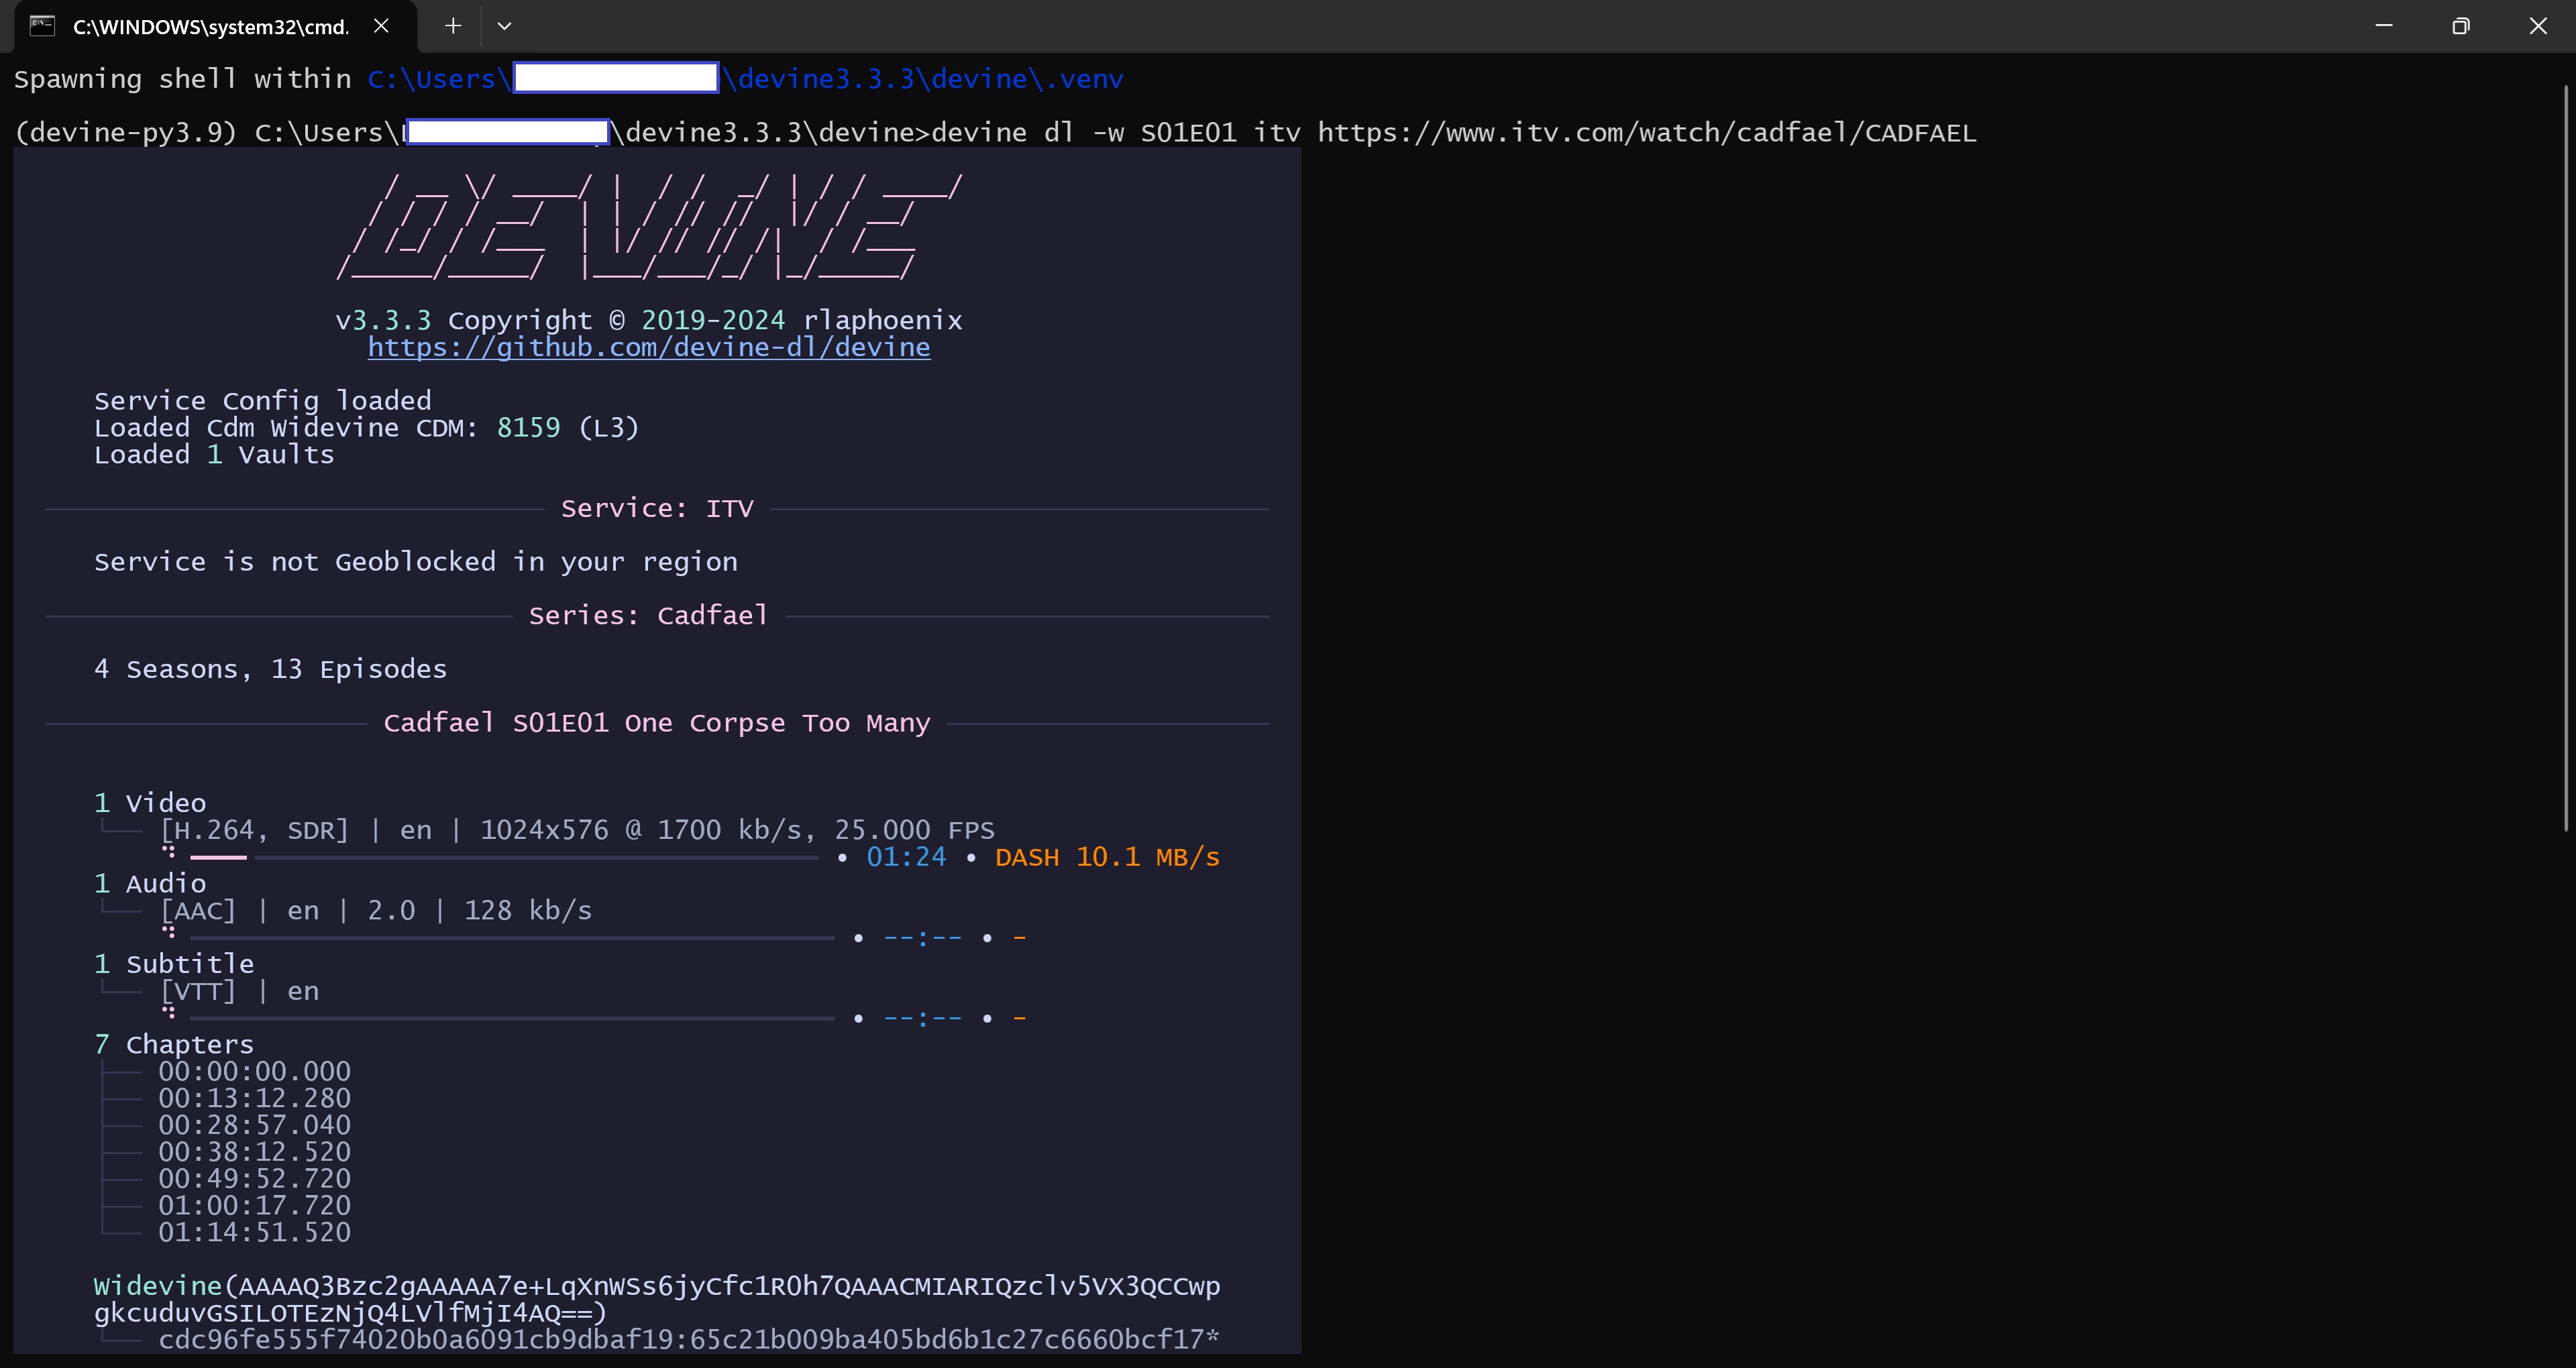Close the terminal window
2576x1368 pixels.
[2538, 26]
